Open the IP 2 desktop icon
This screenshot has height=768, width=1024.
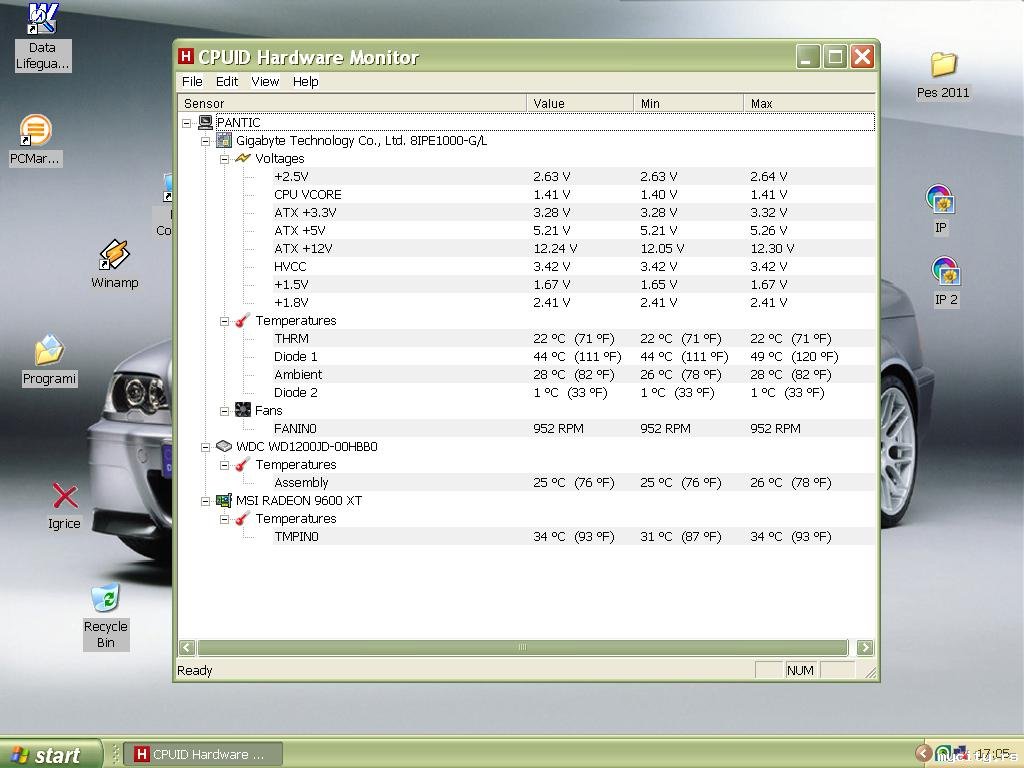(x=945, y=272)
